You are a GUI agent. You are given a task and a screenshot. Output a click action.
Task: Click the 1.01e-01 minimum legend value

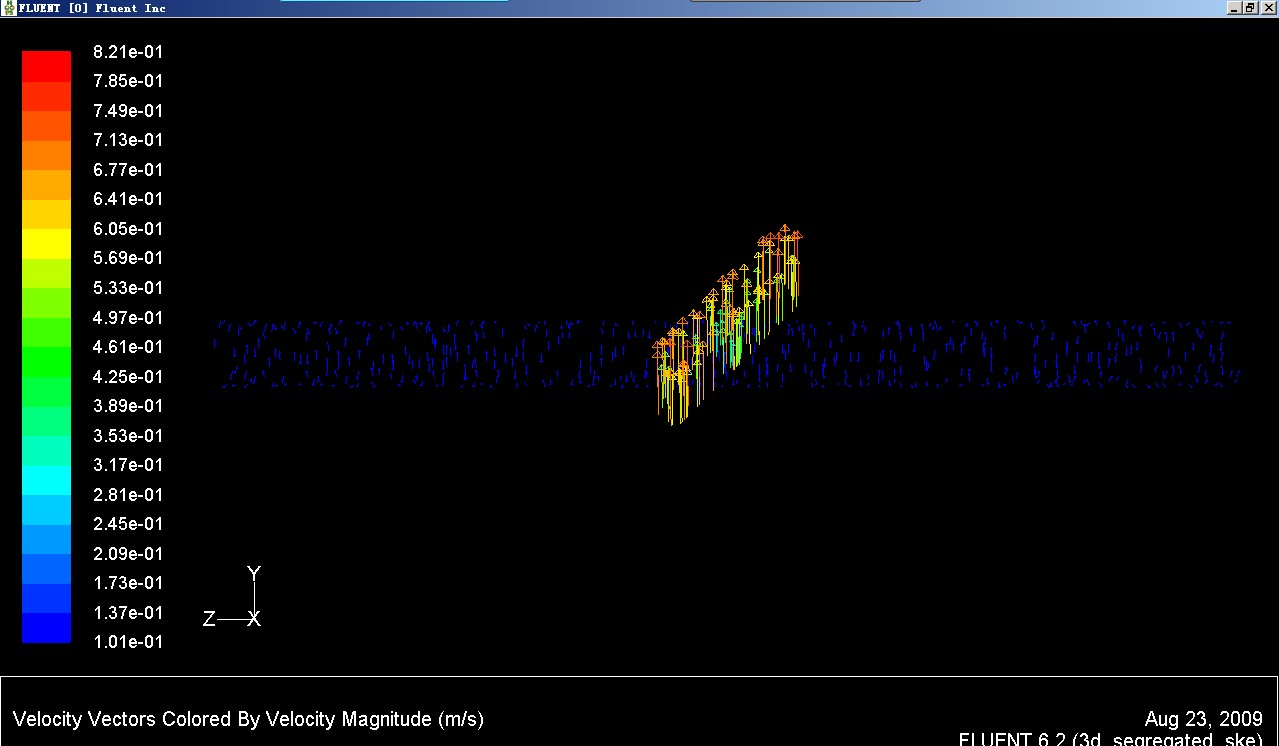pyautogui.click(x=128, y=642)
